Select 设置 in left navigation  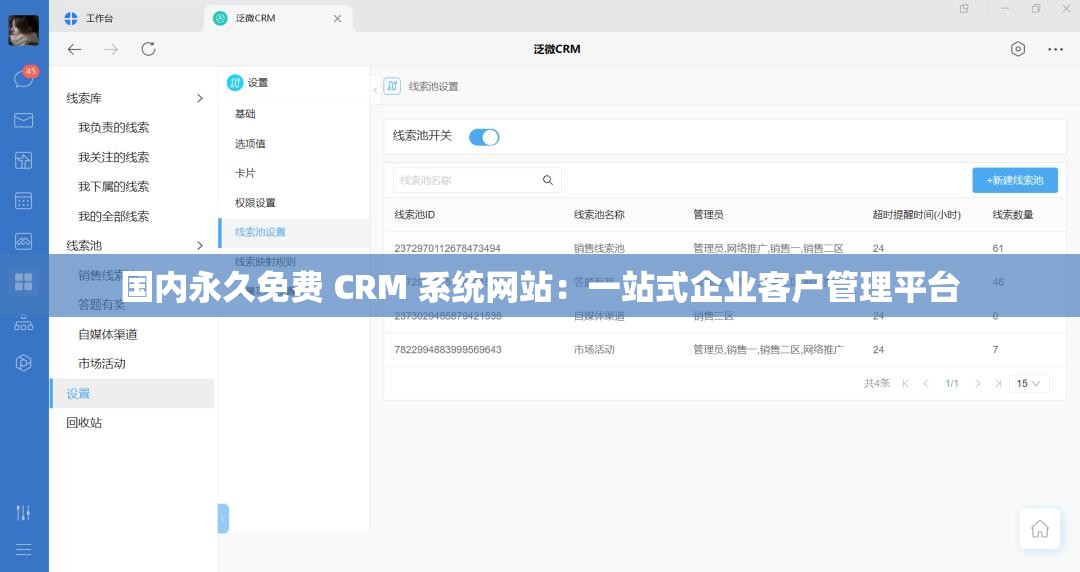click(132, 393)
